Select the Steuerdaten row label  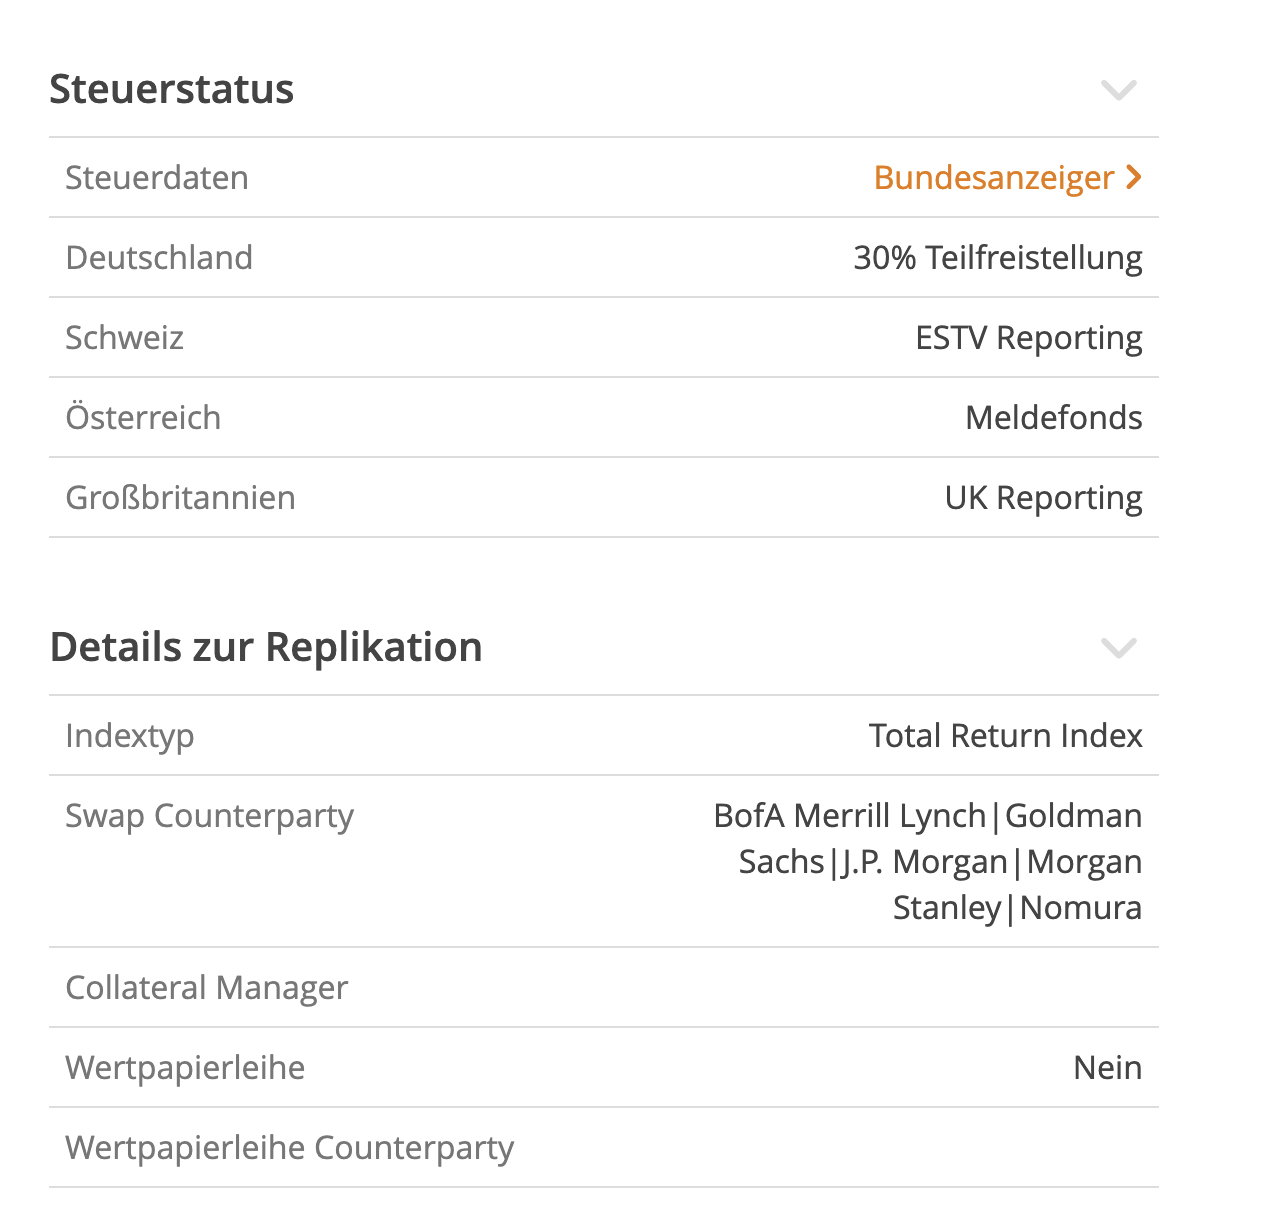point(157,178)
